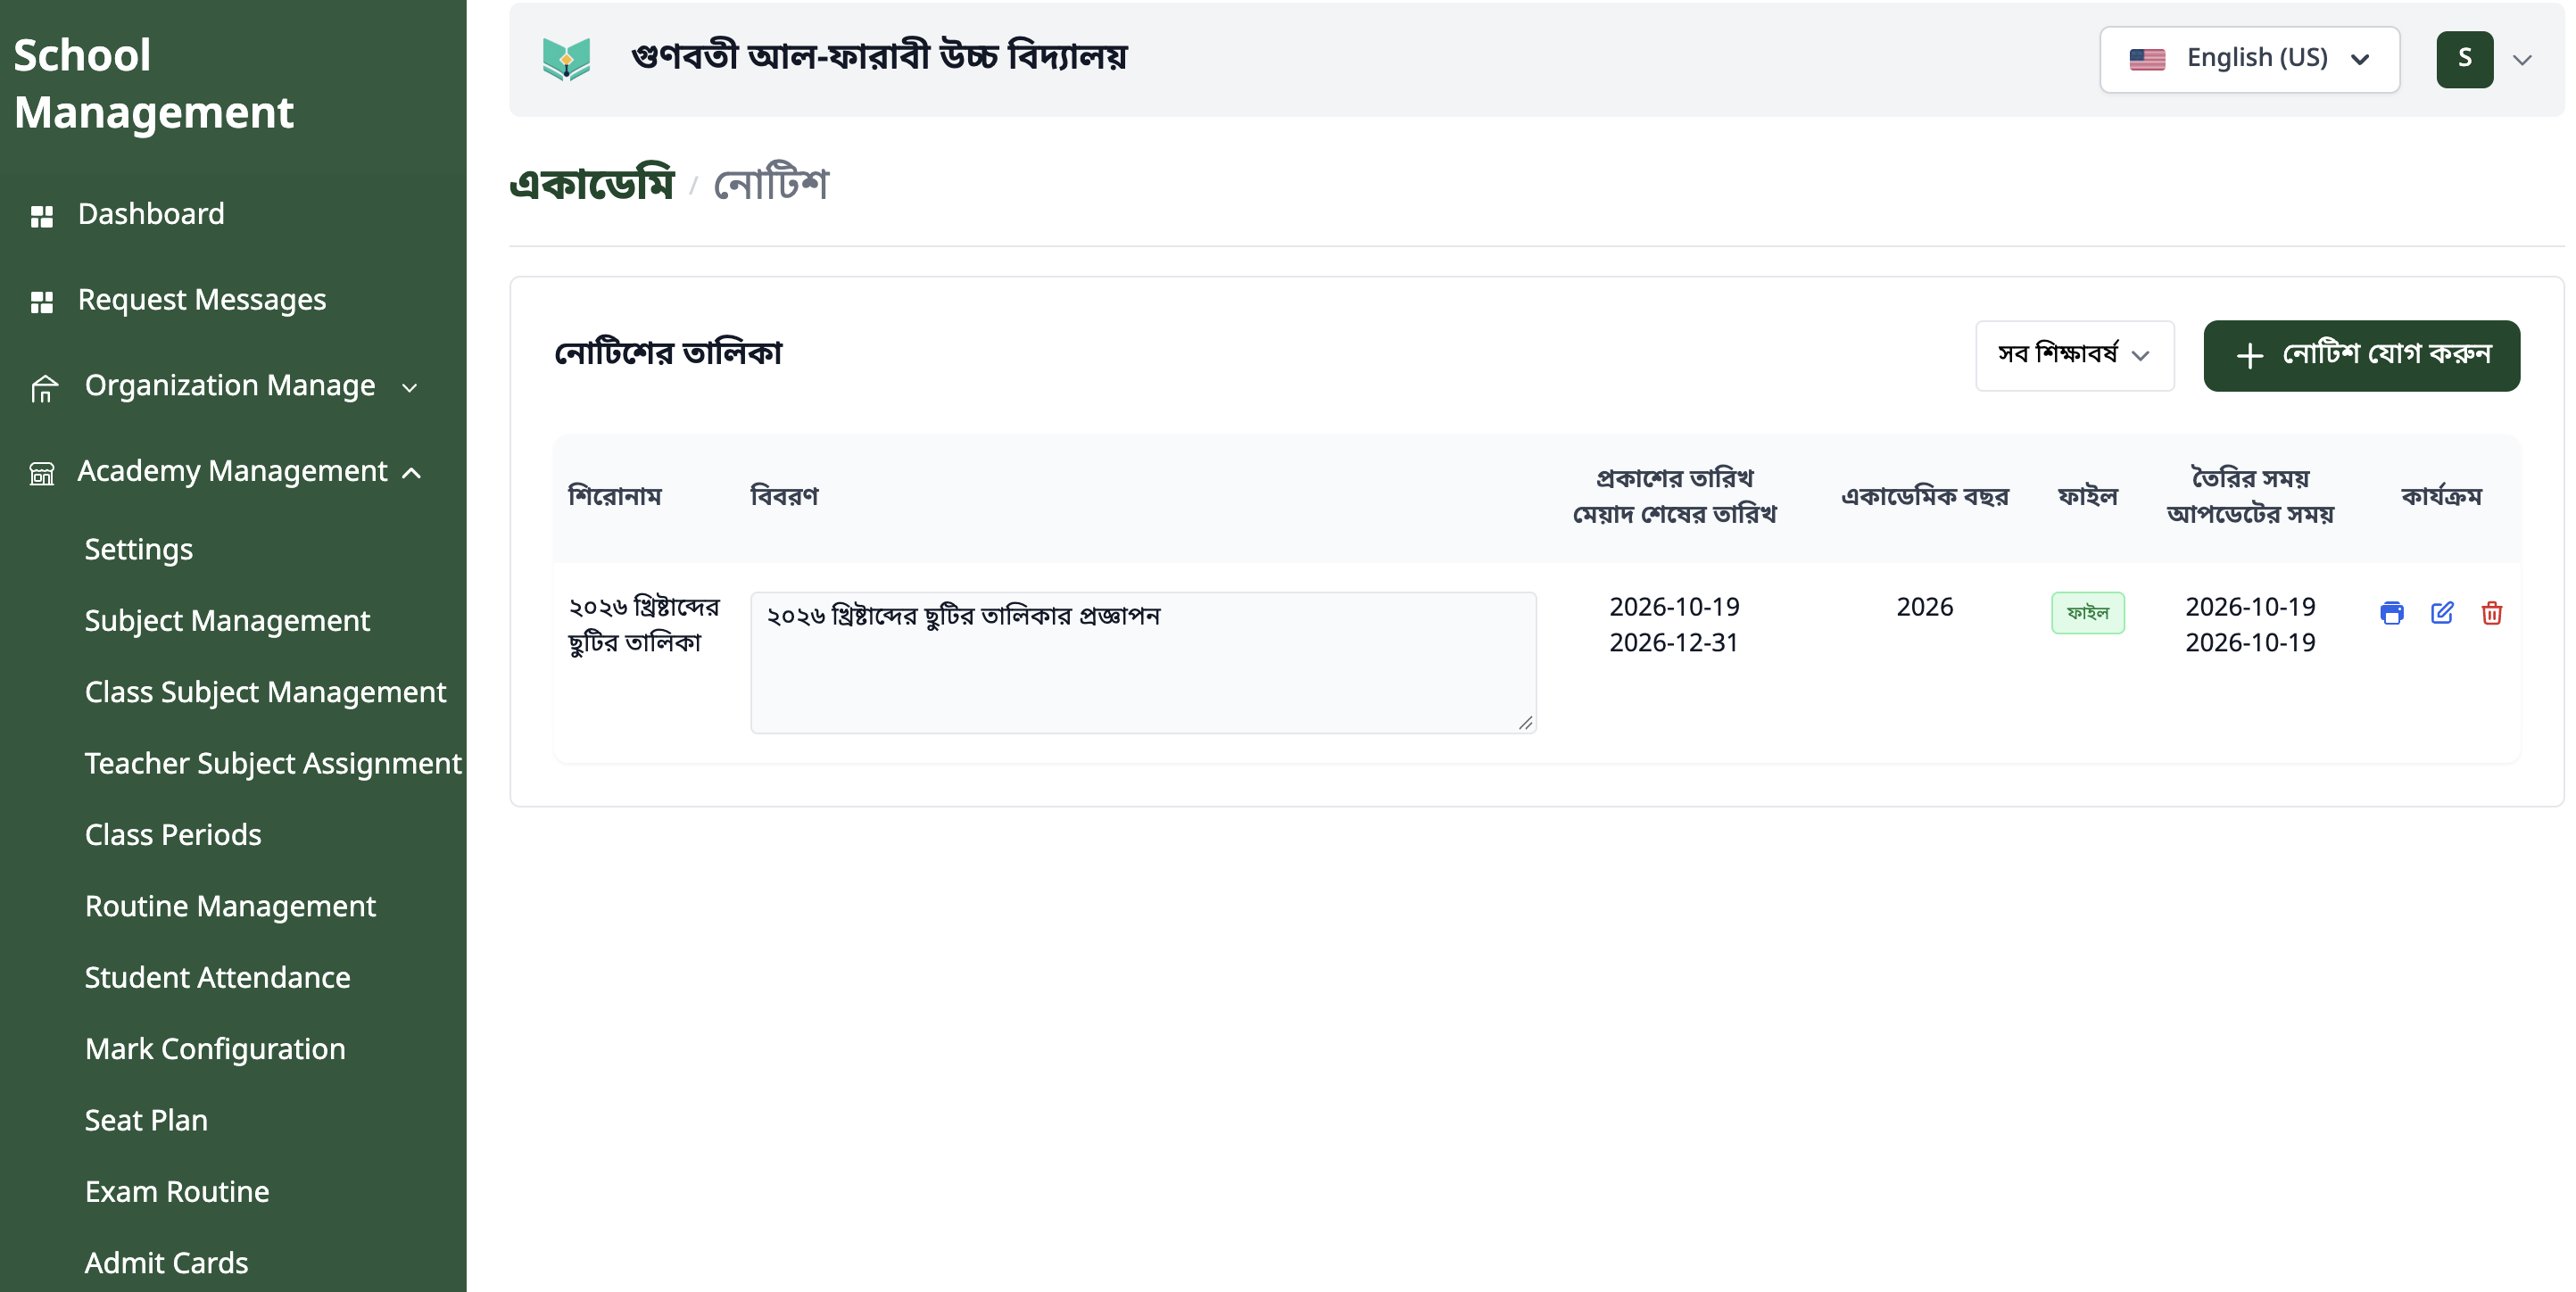Click the School Management sidebar title
Image resolution: width=2576 pixels, height=1292 pixels.
coord(153,84)
